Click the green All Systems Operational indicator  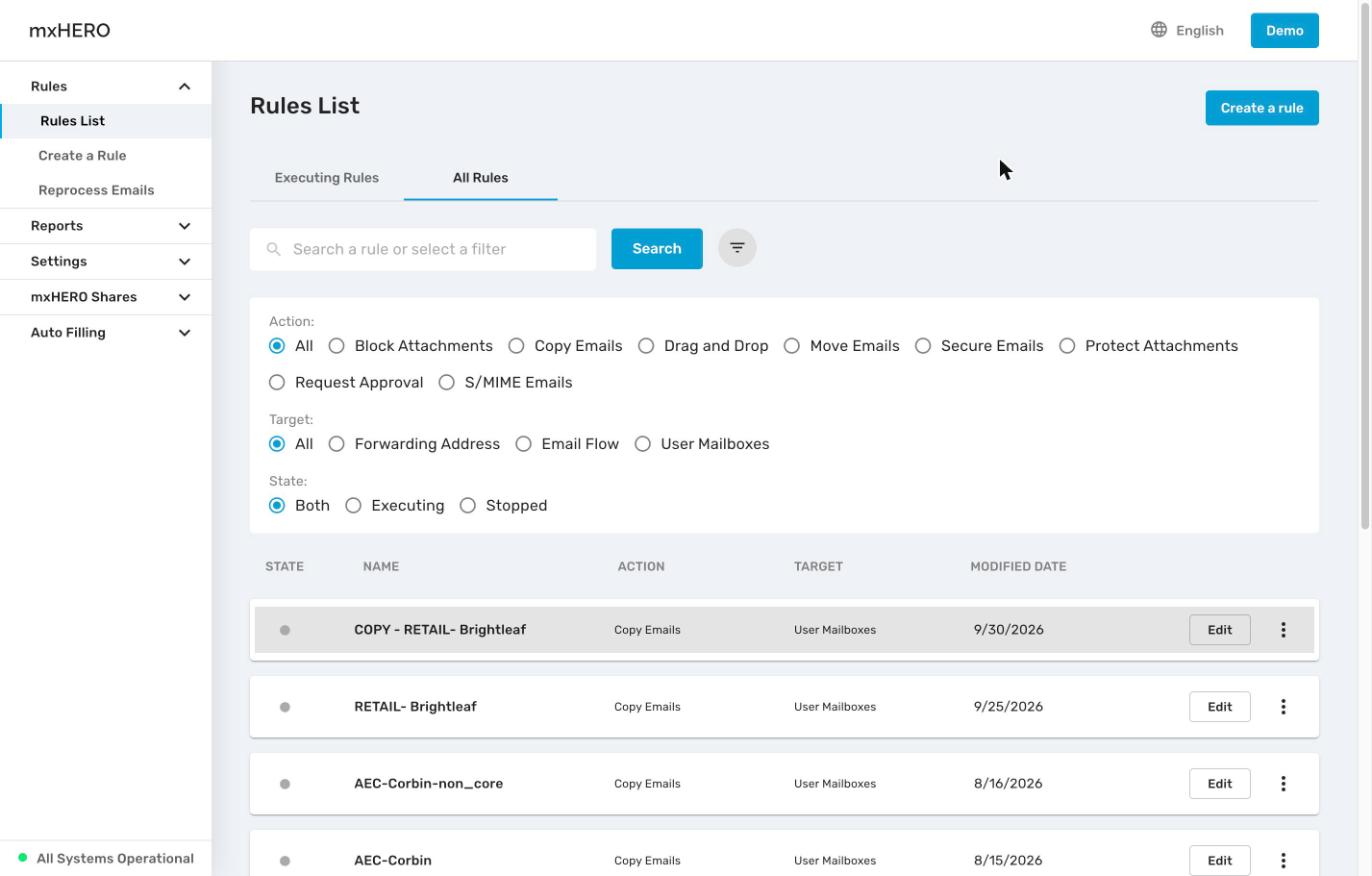pyautogui.click(x=23, y=858)
